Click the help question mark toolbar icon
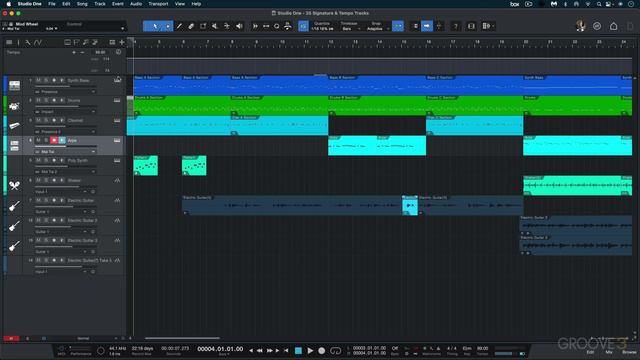640x360 pixels. pyautogui.click(x=456, y=26)
